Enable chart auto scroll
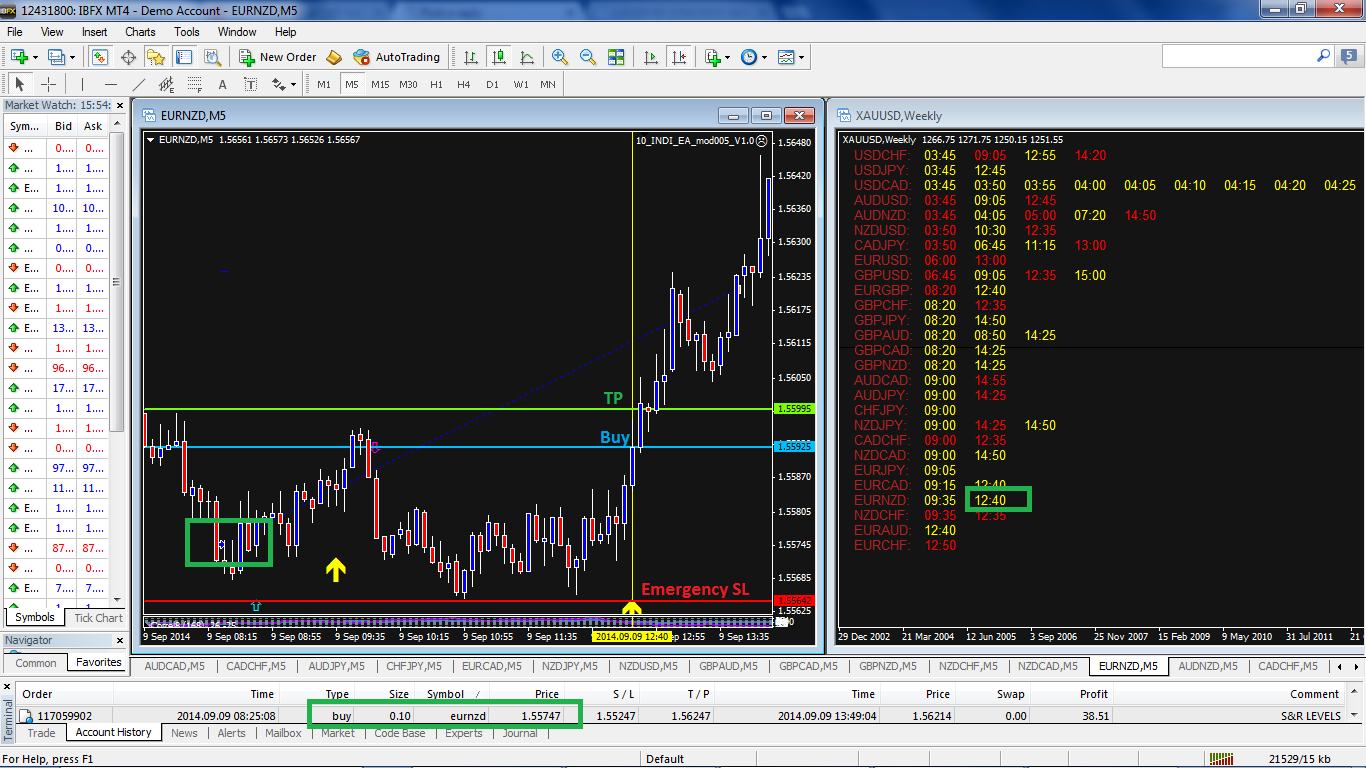The height and width of the screenshot is (768, 1366). coord(652,57)
